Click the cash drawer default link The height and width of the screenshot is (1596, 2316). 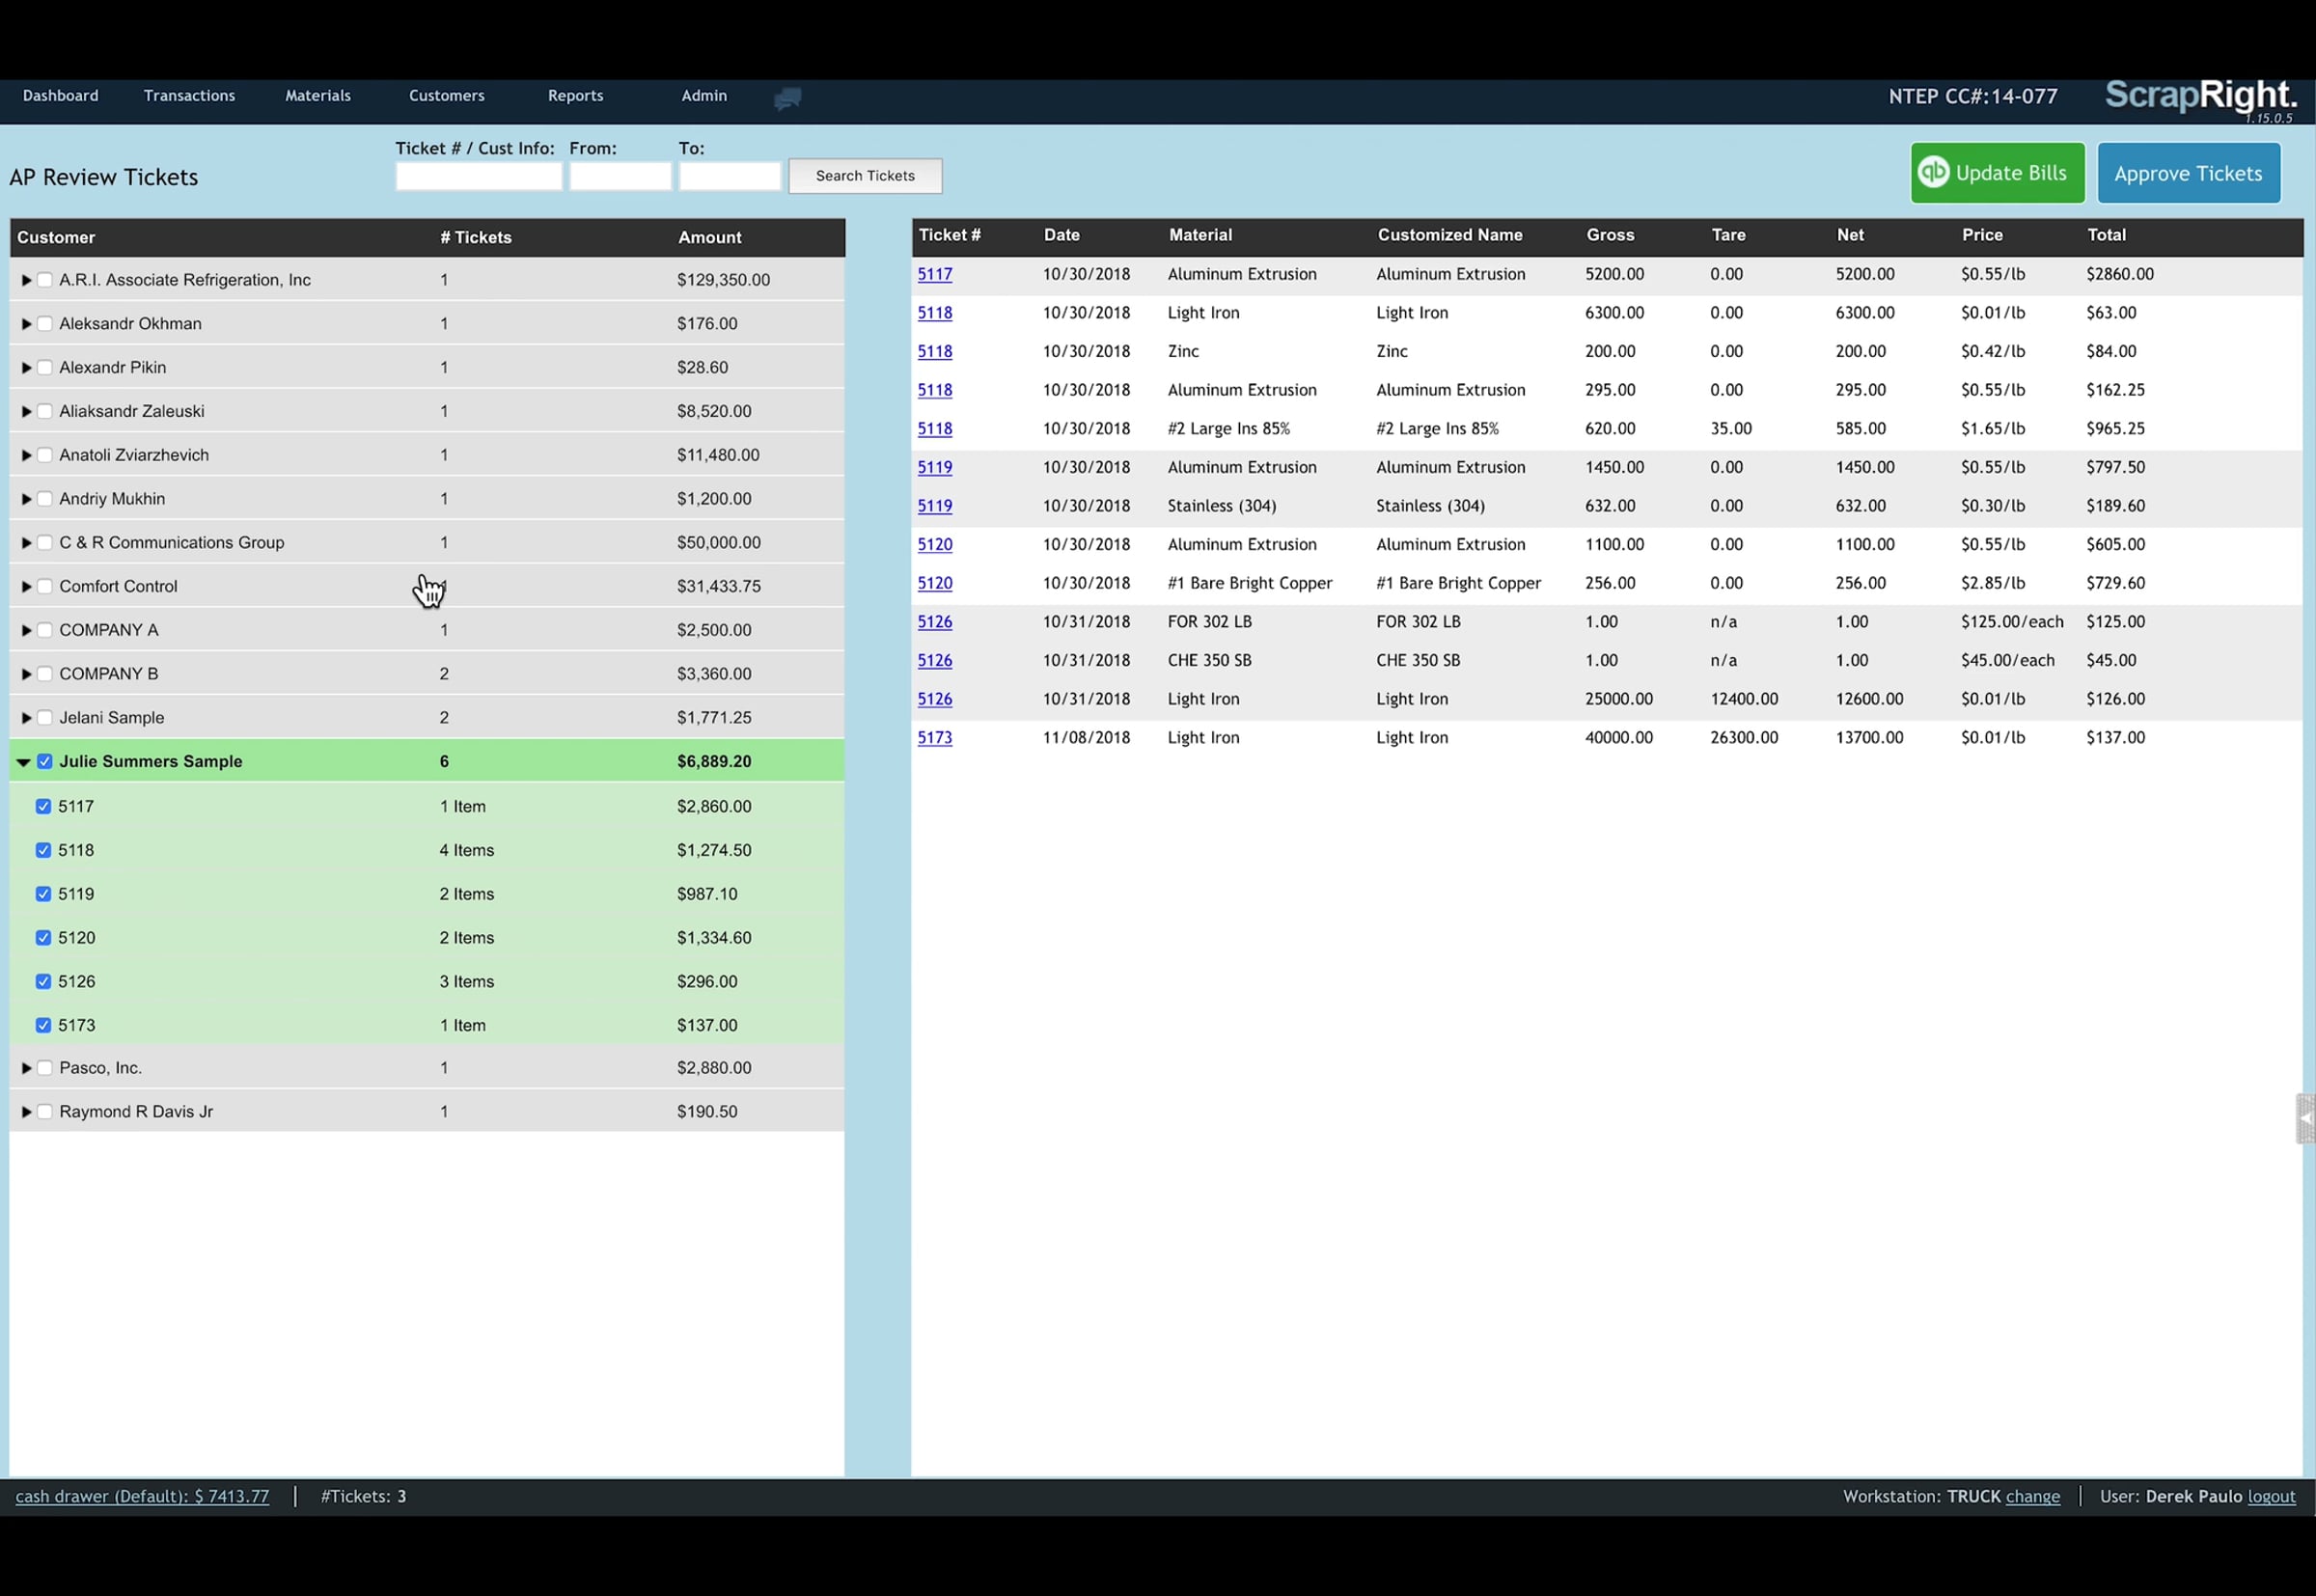tap(142, 1496)
